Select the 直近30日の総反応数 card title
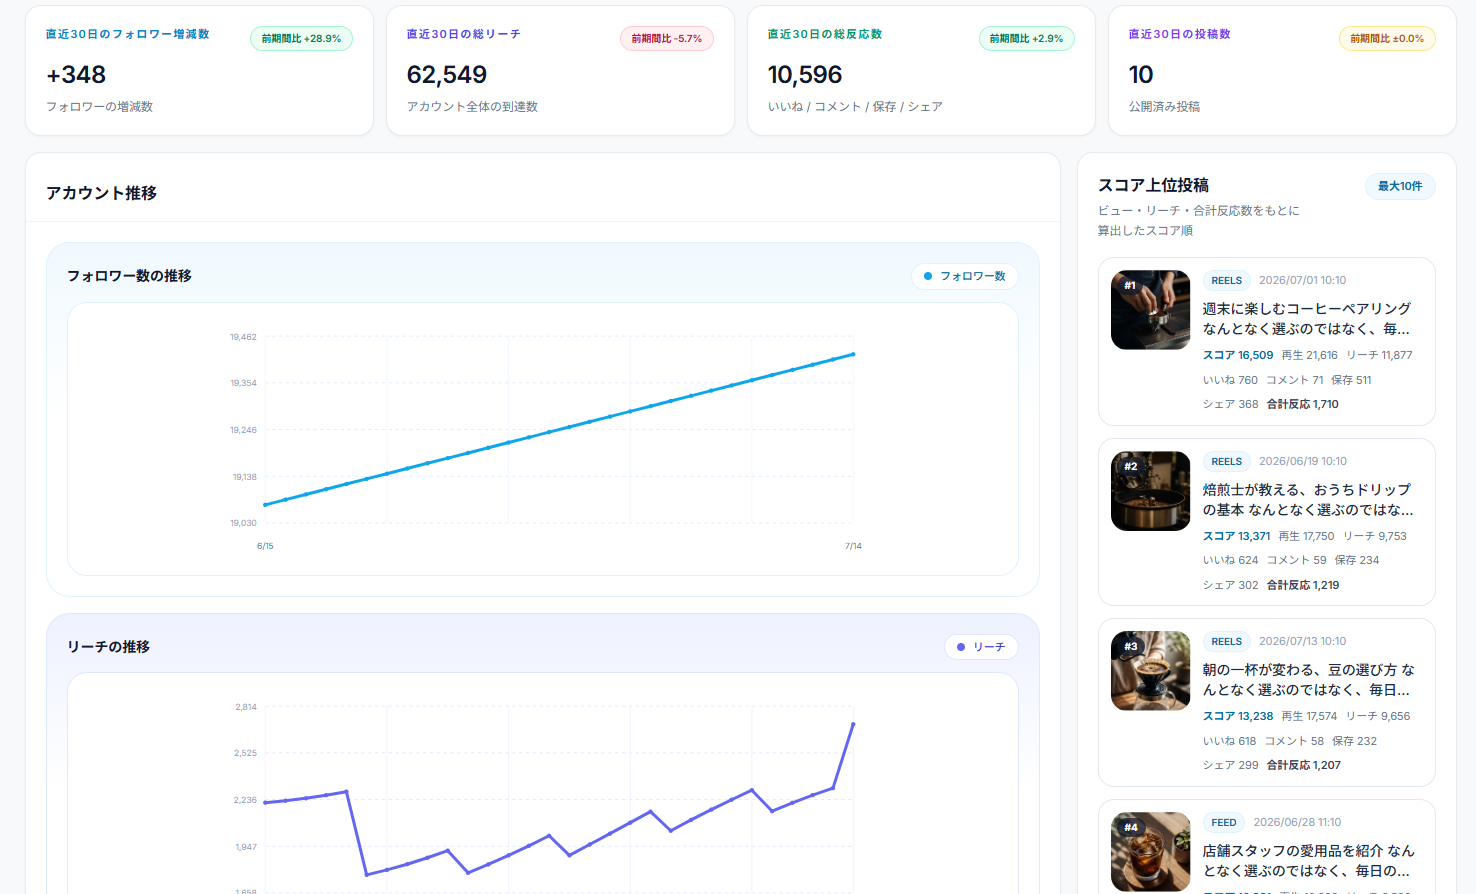The height and width of the screenshot is (894, 1476). [825, 34]
